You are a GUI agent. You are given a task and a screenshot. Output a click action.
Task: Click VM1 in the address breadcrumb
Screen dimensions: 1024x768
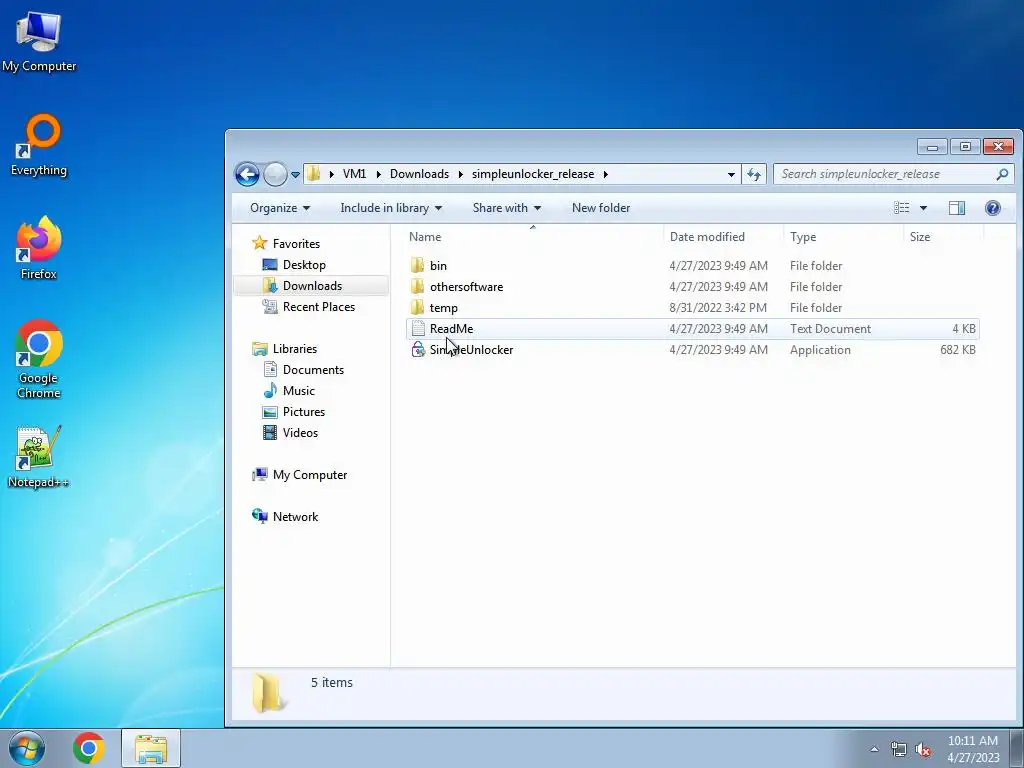pyautogui.click(x=354, y=174)
